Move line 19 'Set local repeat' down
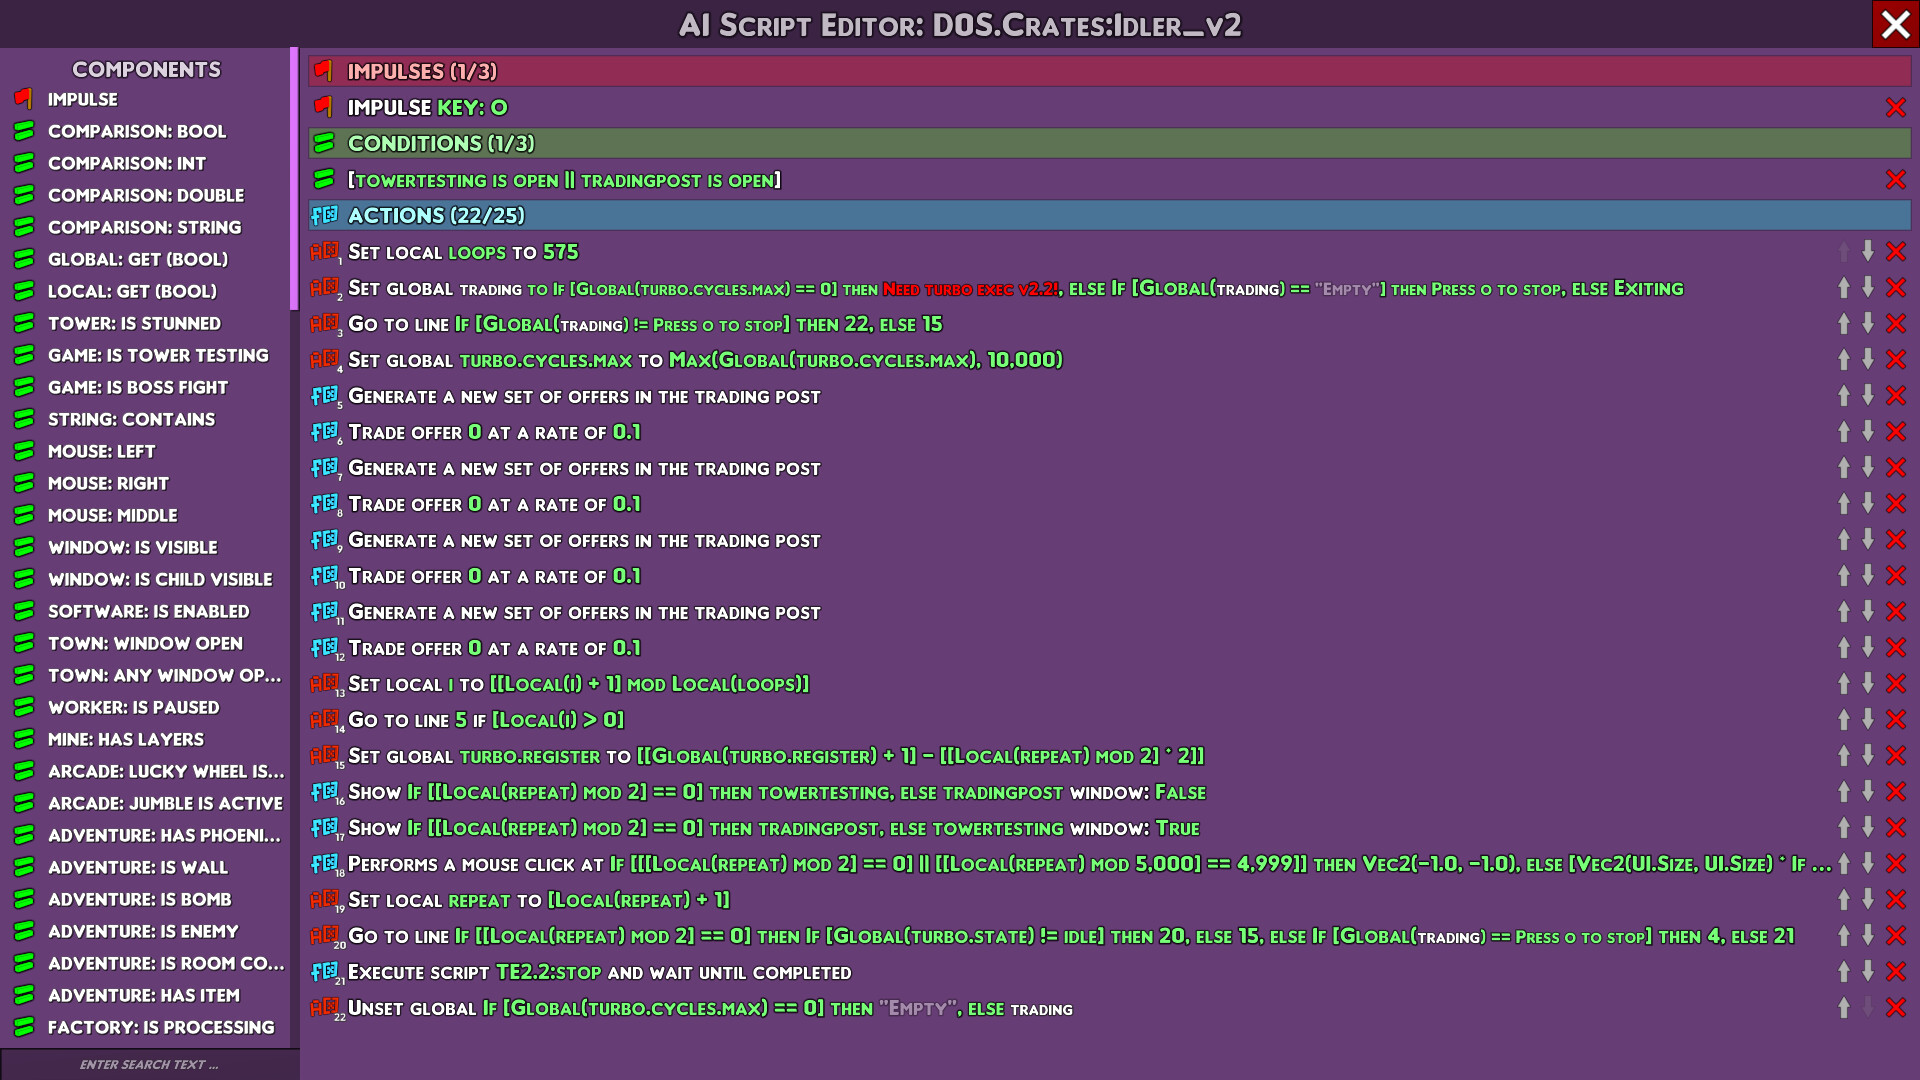Screen dimensions: 1920x1080 click(1867, 900)
